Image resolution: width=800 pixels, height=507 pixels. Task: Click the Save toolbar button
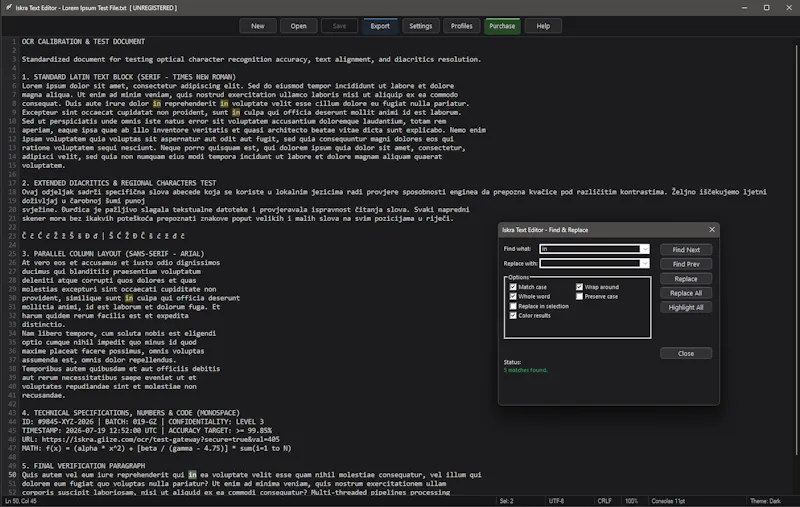(x=339, y=26)
